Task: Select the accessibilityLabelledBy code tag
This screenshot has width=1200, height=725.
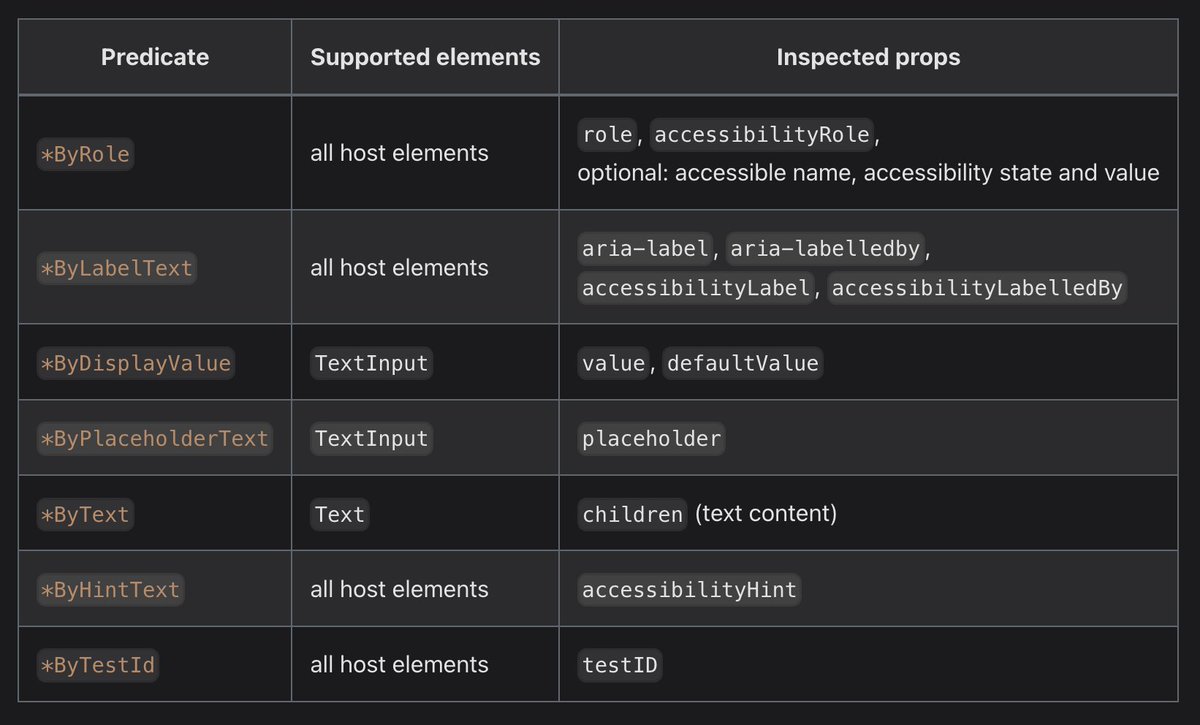Action: (x=977, y=288)
